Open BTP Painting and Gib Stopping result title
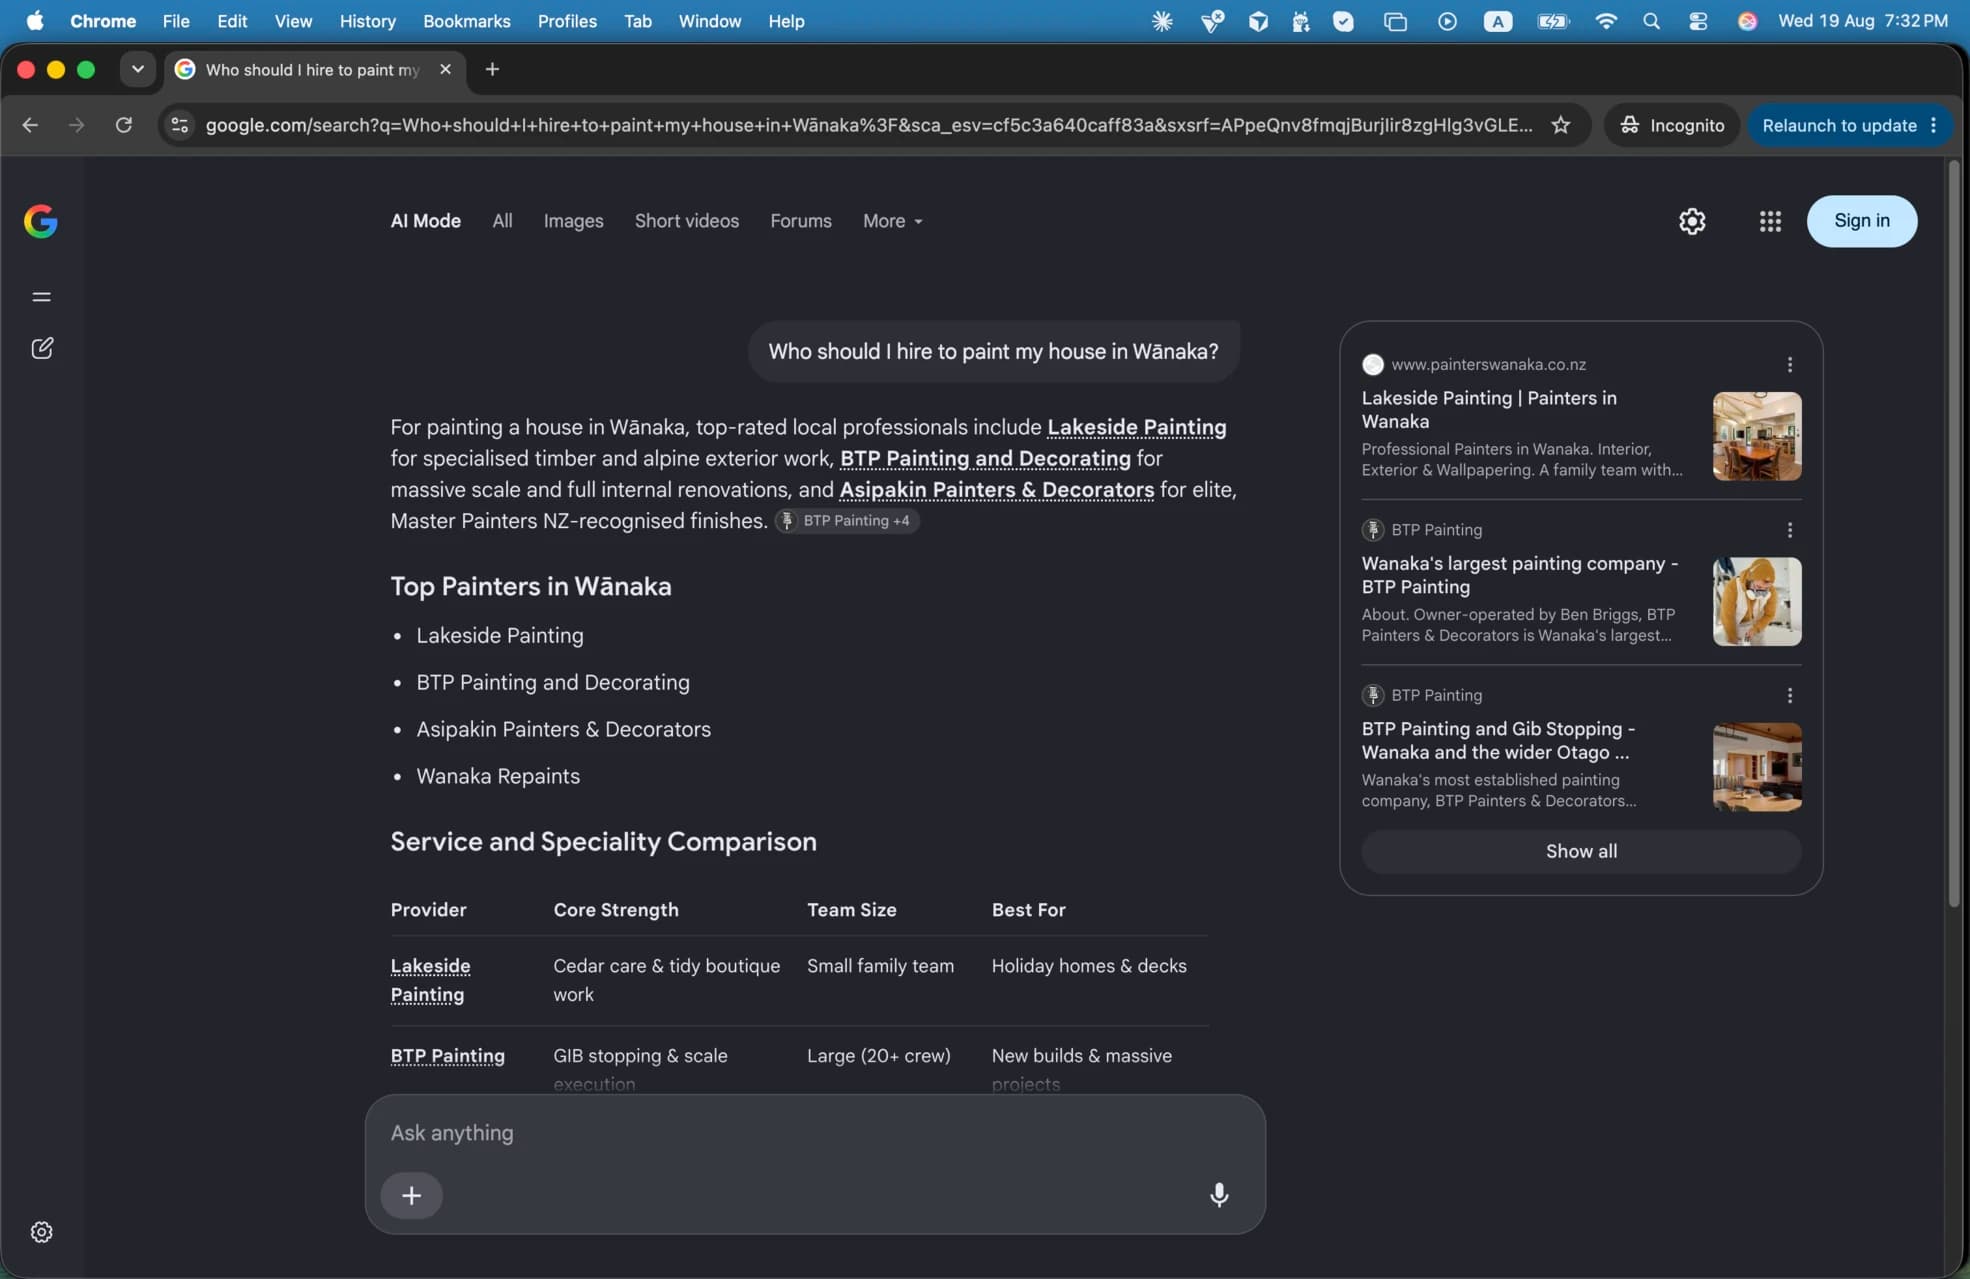 [1498, 741]
